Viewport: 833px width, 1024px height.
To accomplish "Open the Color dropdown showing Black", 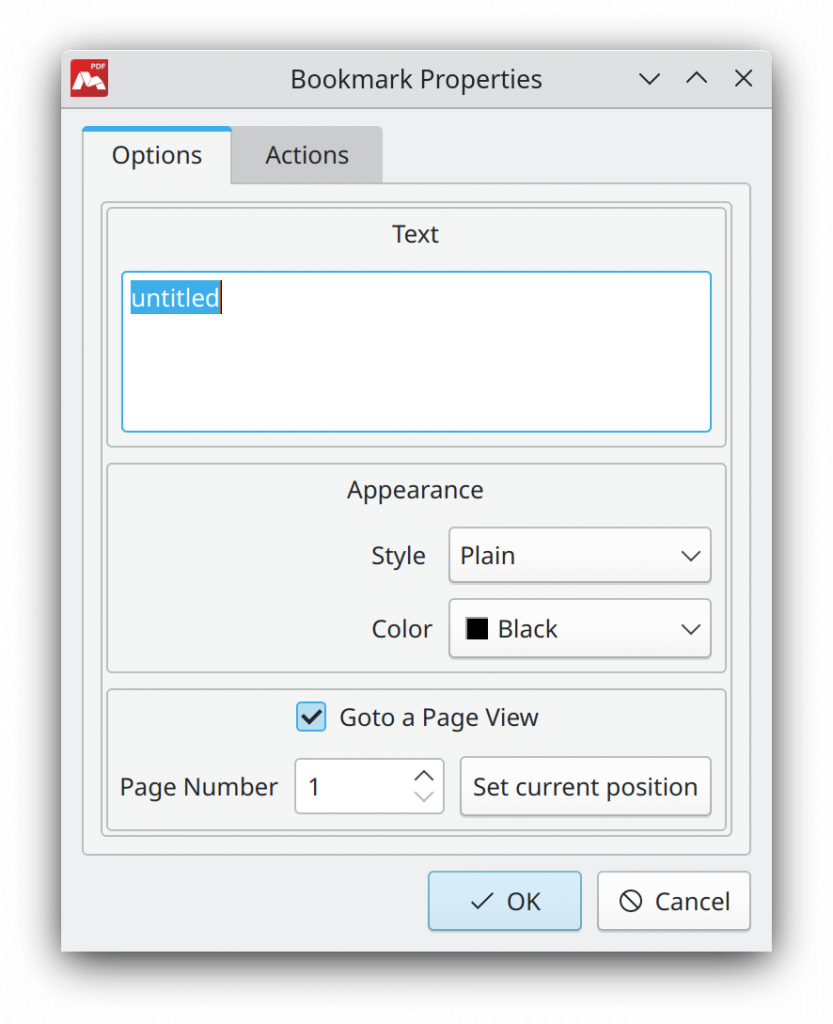I will [579, 629].
